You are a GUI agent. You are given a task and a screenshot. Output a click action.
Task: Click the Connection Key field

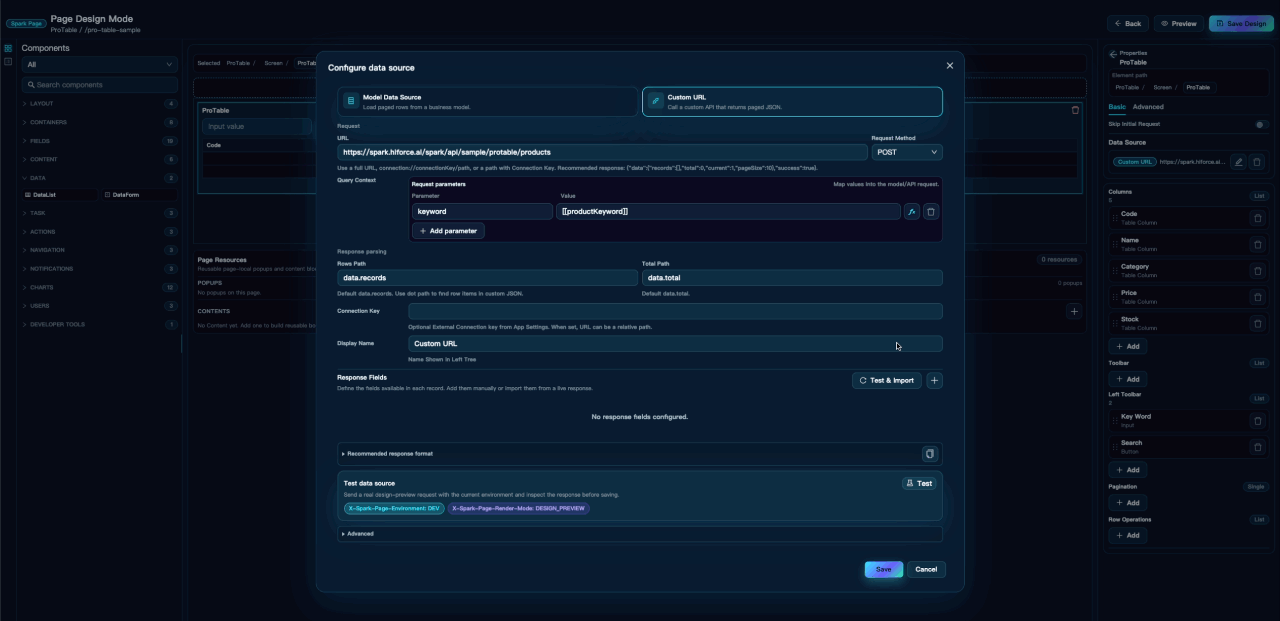pos(675,311)
